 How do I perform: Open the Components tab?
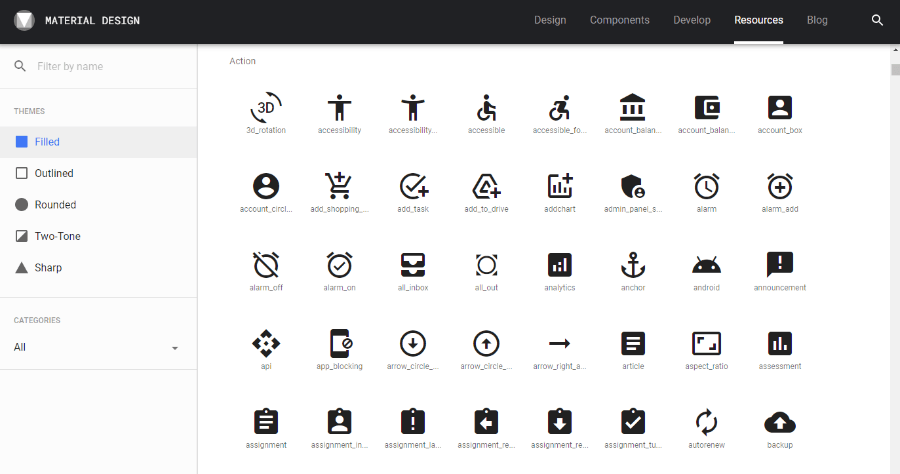pos(619,20)
